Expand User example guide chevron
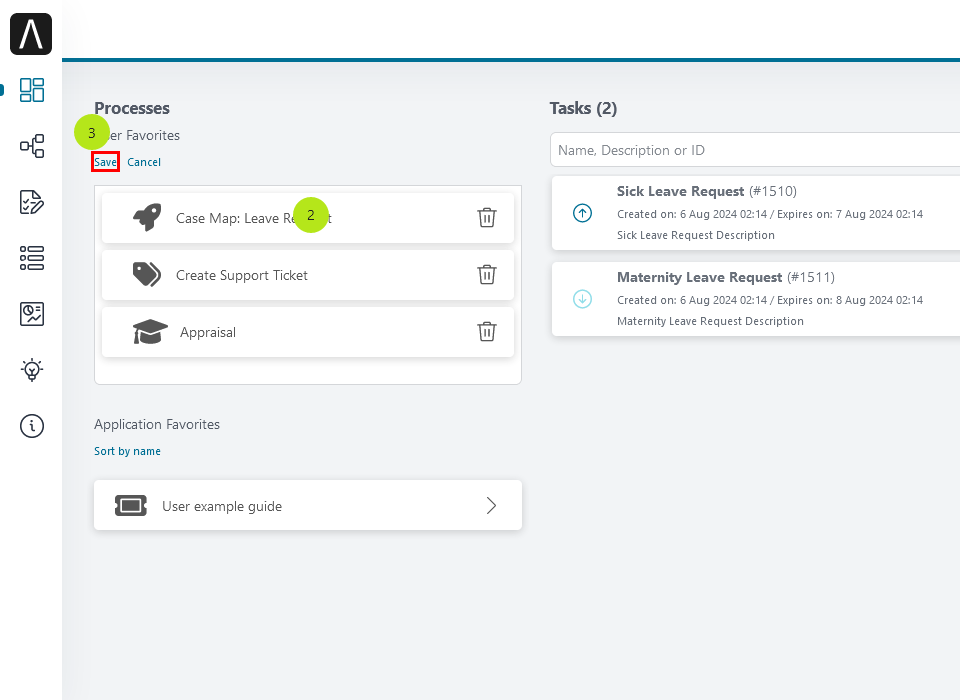960x700 pixels. (491, 505)
